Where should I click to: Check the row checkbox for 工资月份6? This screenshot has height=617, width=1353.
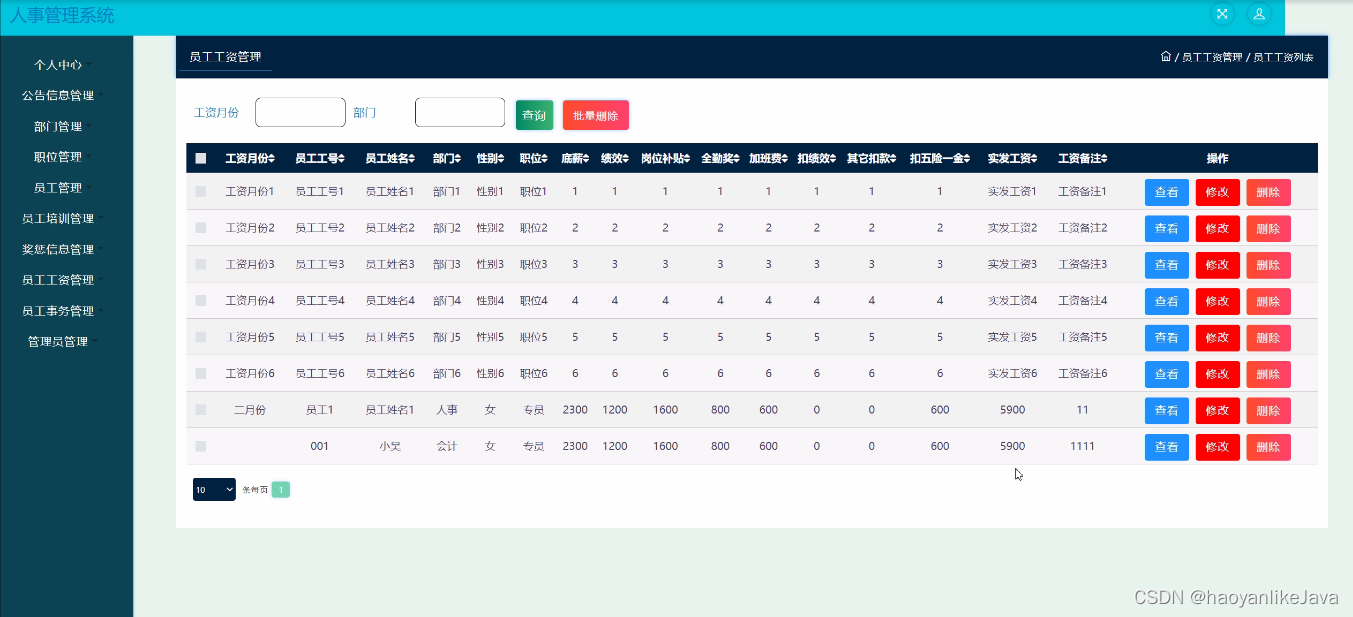tap(201, 373)
